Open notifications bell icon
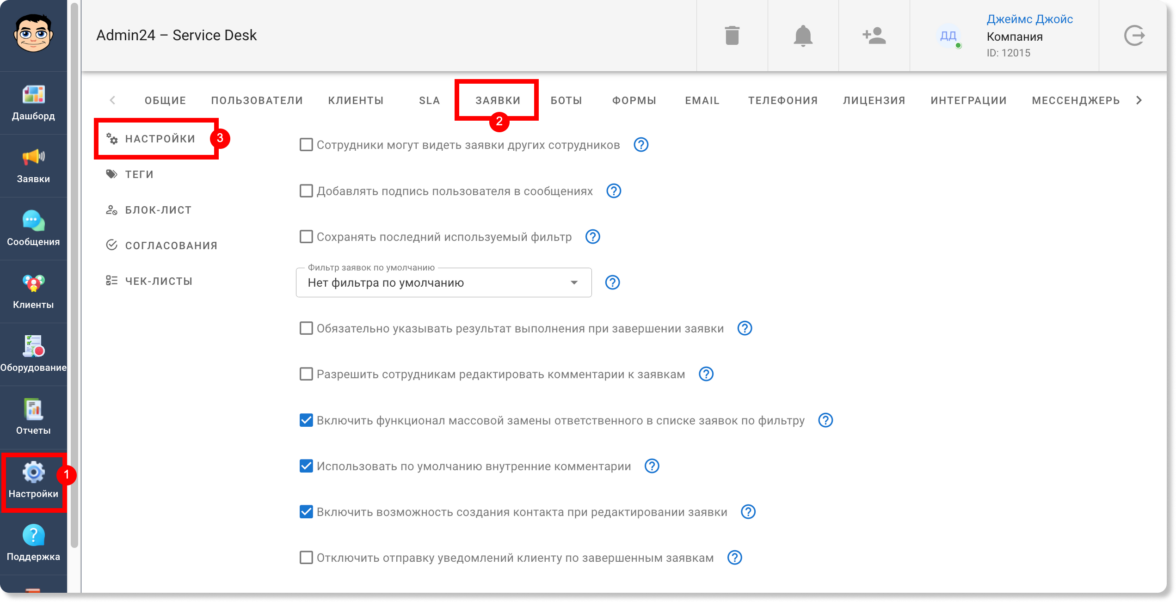 click(x=803, y=35)
